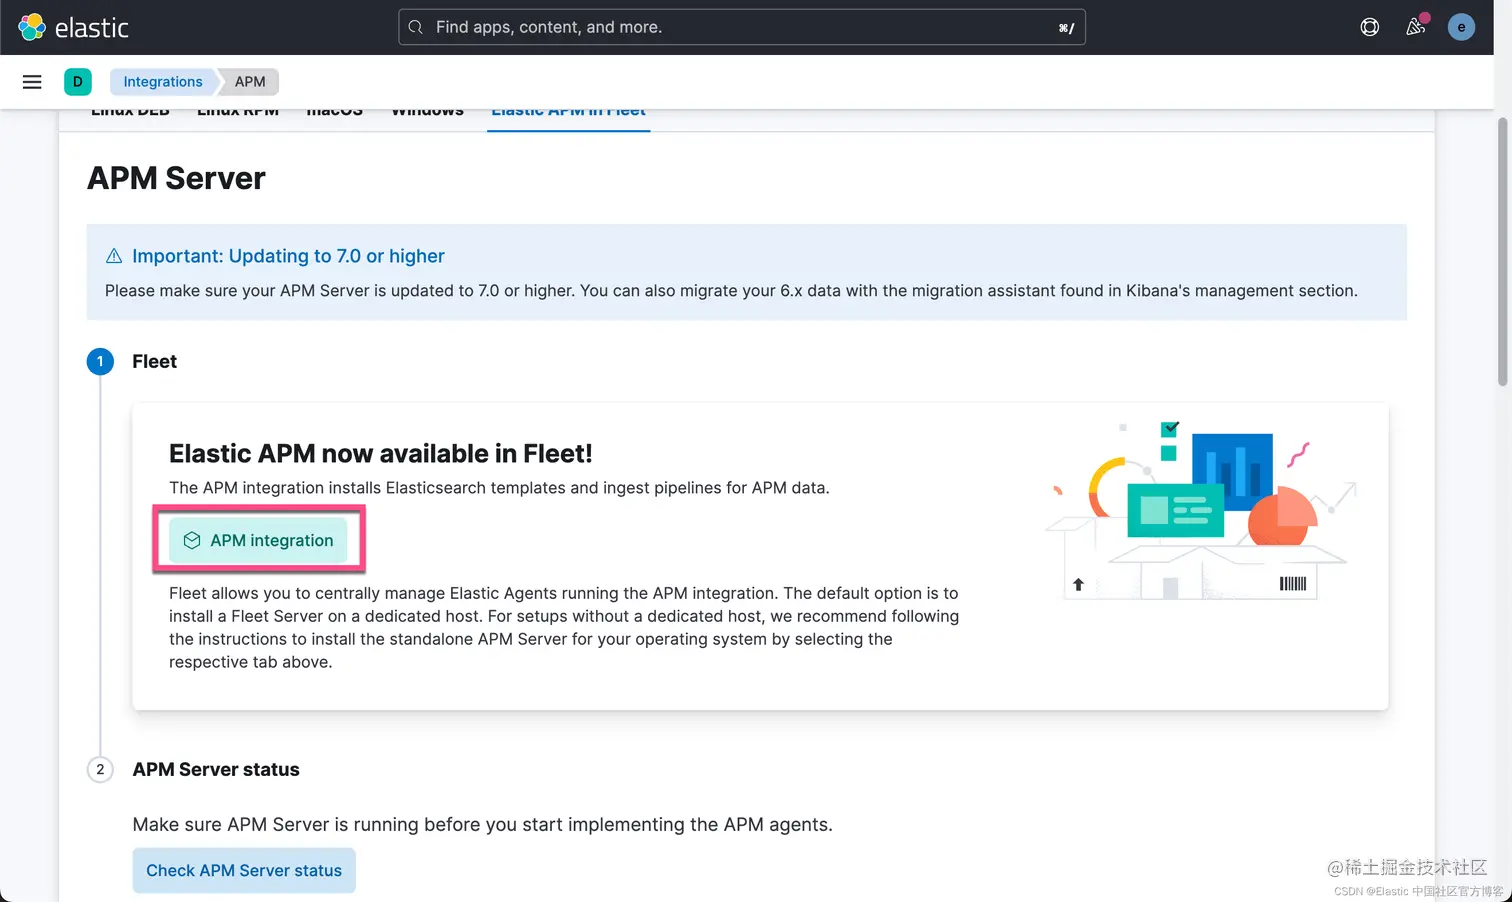Click the Fleet illustration image
1512x902 pixels.
[1200, 510]
